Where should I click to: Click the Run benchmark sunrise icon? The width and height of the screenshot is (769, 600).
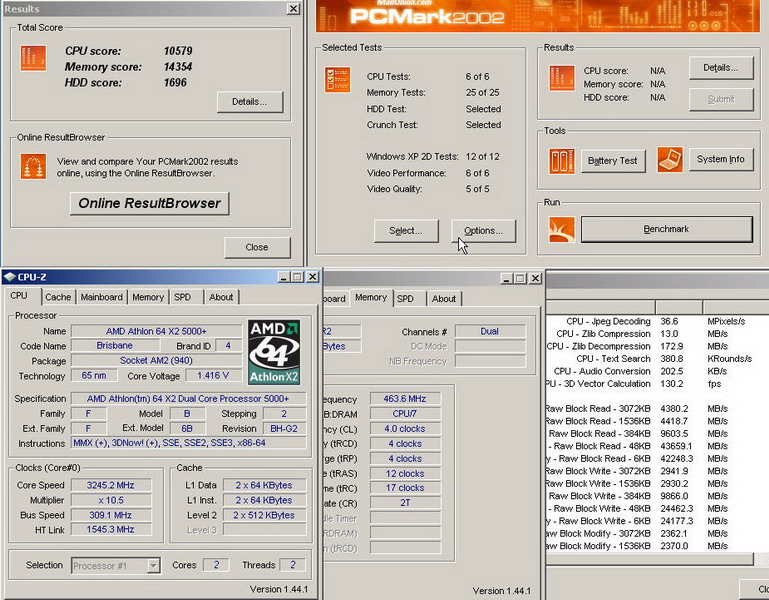tap(562, 230)
